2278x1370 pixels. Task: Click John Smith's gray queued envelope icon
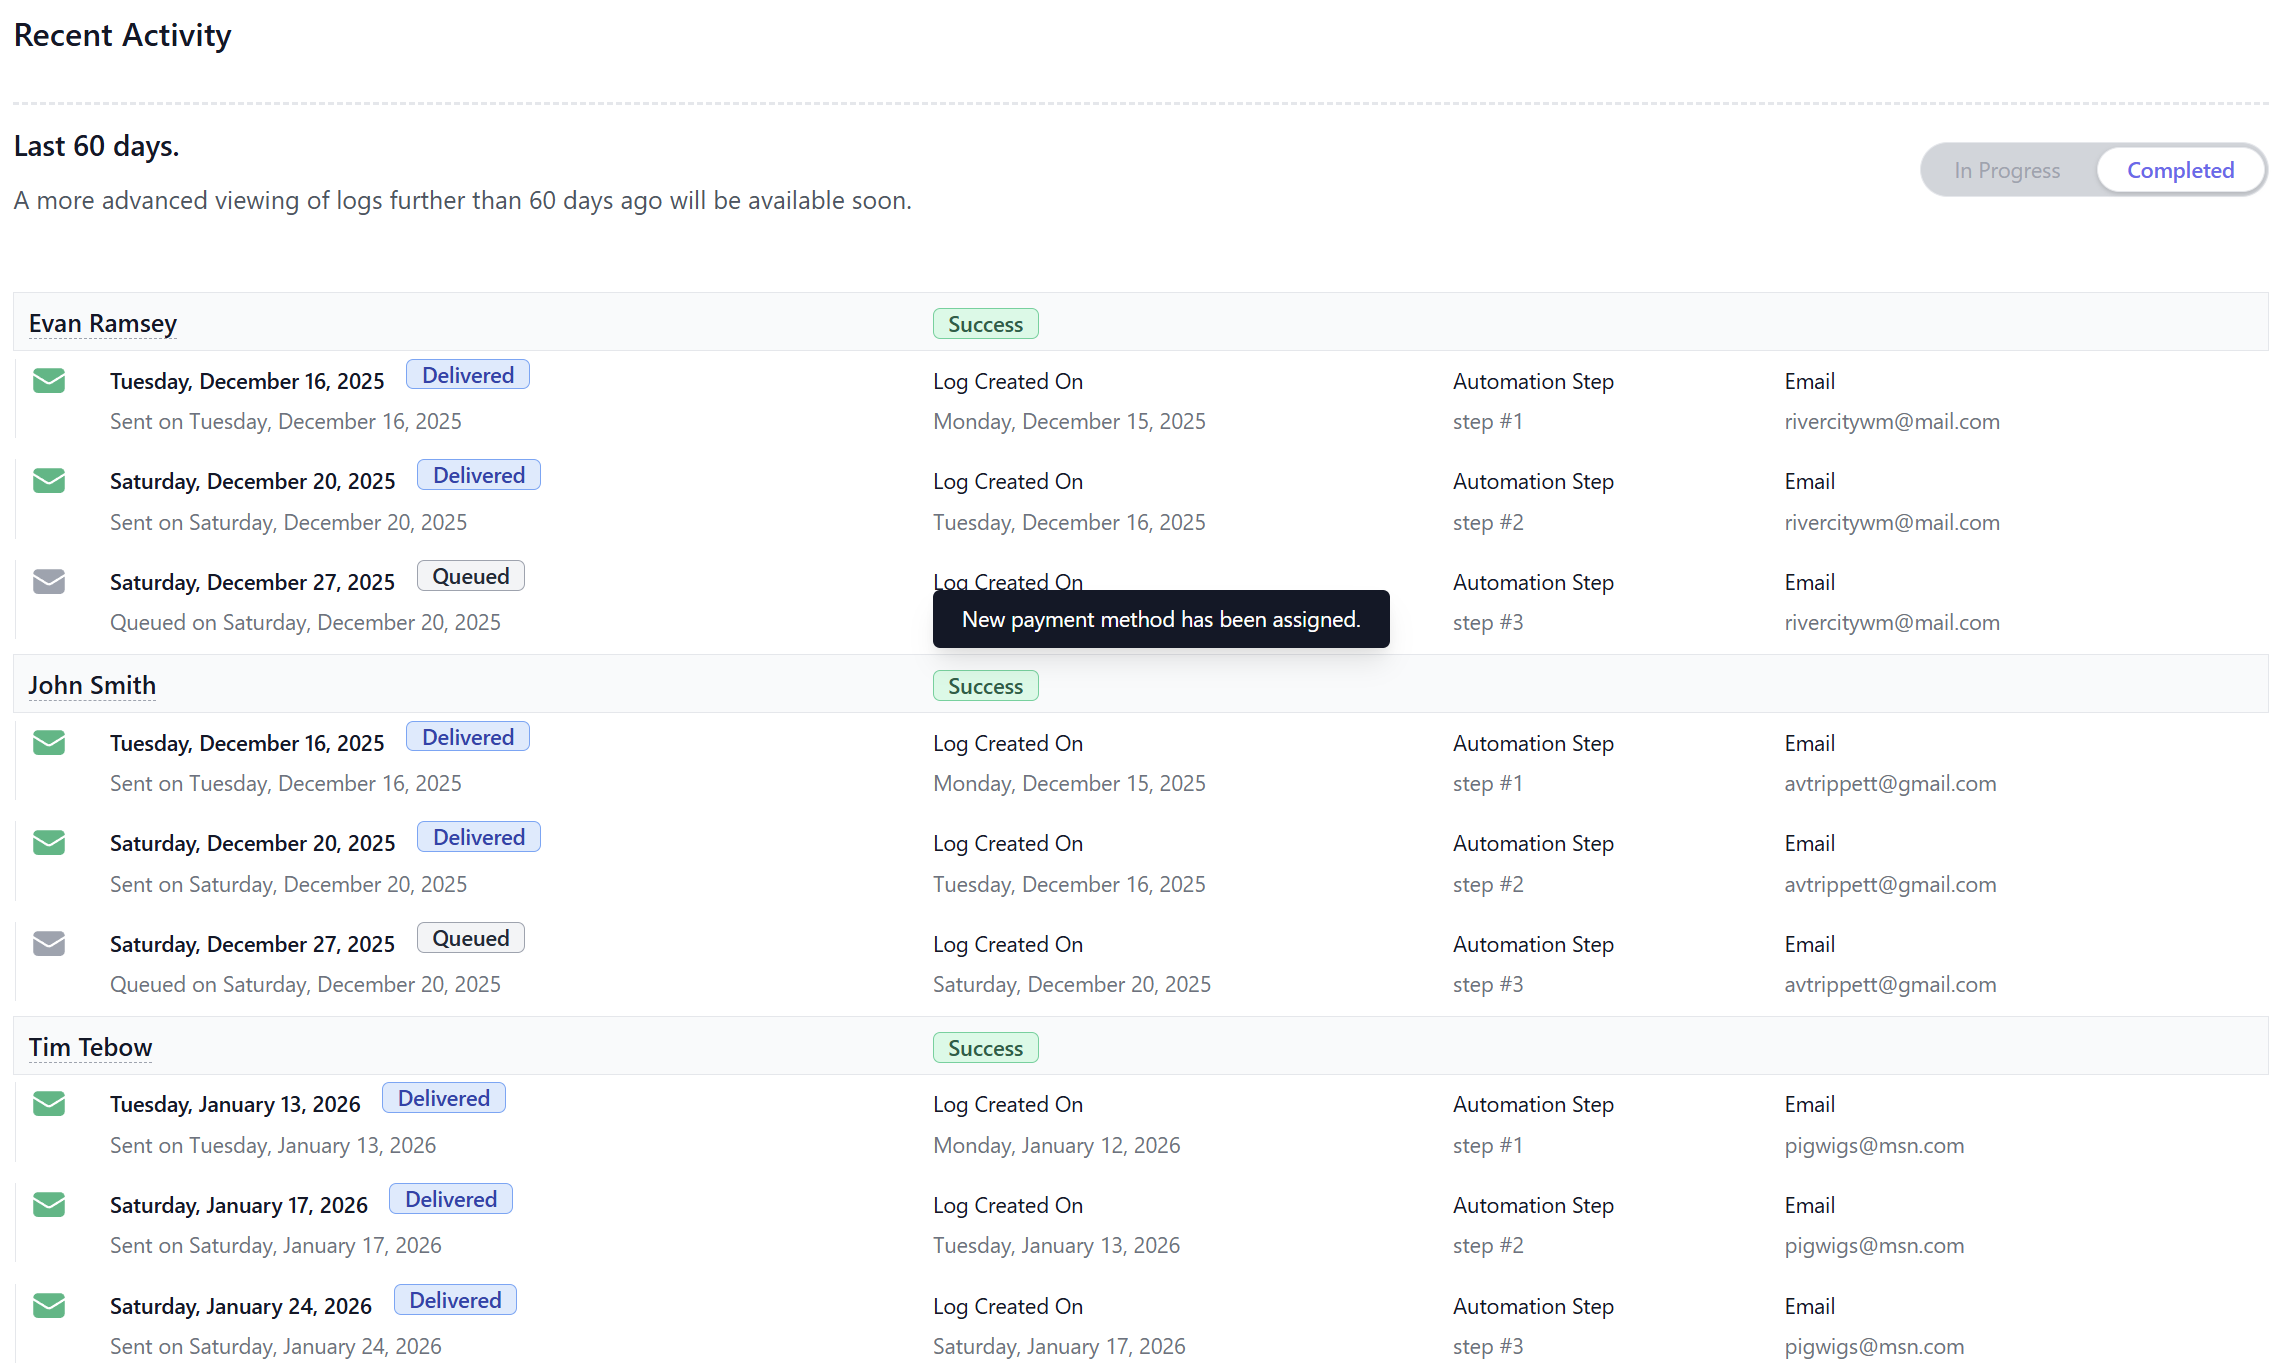[49, 944]
